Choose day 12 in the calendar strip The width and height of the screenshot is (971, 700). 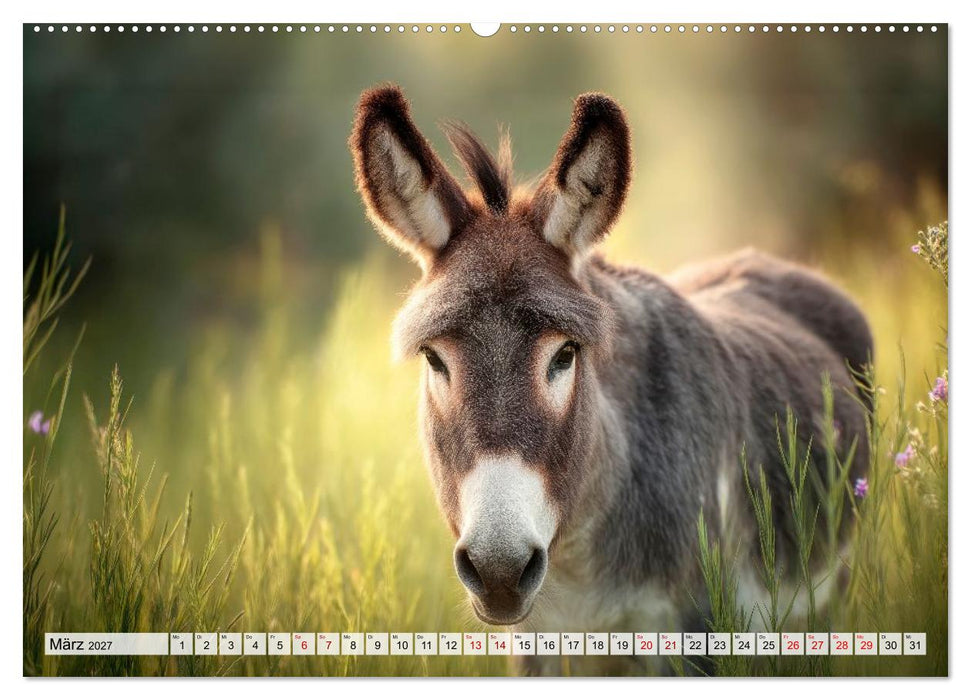450,644
